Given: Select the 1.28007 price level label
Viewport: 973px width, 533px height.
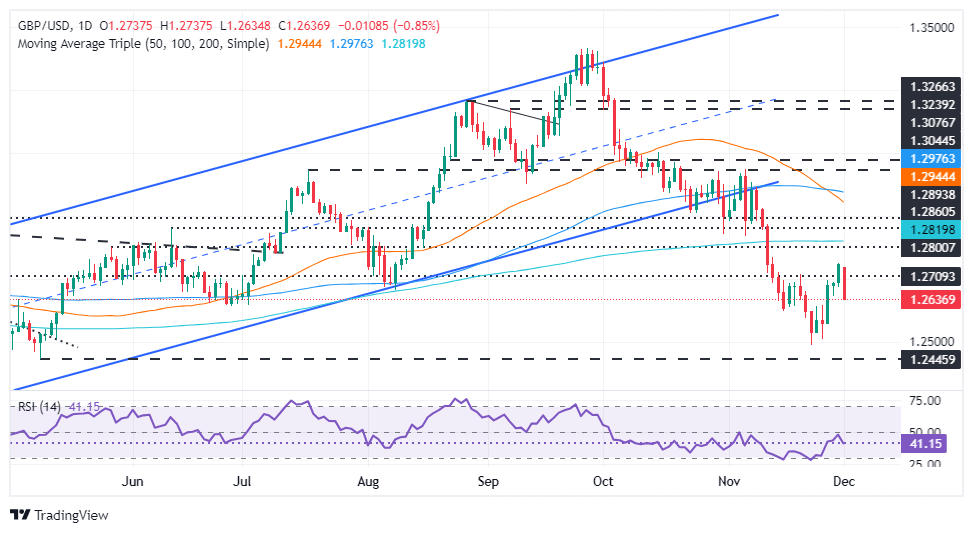Looking at the screenshot, I should tap(931, 247).
